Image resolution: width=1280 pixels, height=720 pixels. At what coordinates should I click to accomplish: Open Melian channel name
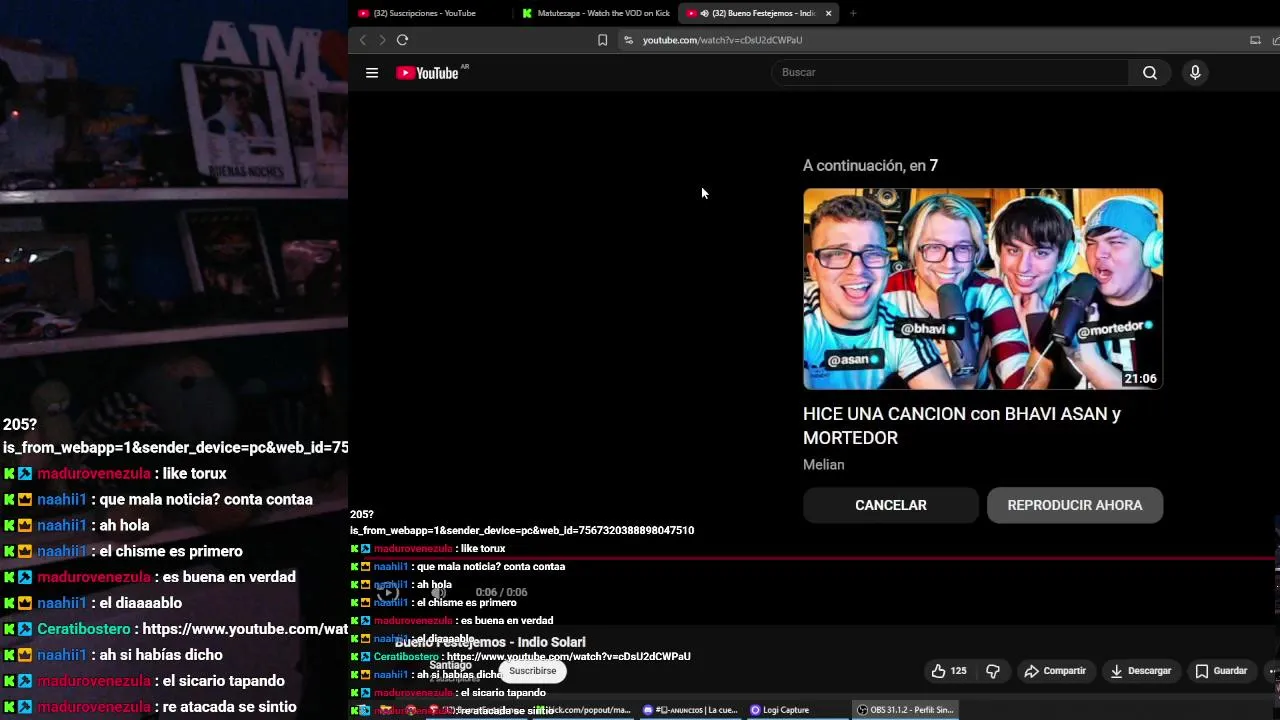[x=824, y=465]
